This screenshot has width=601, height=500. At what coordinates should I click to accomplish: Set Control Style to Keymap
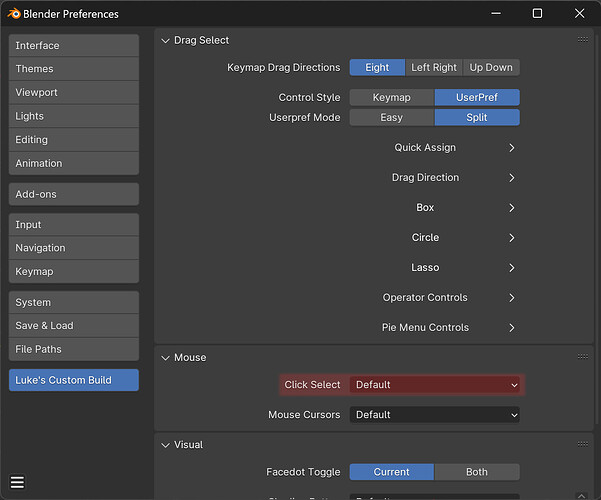click(392, 97)
